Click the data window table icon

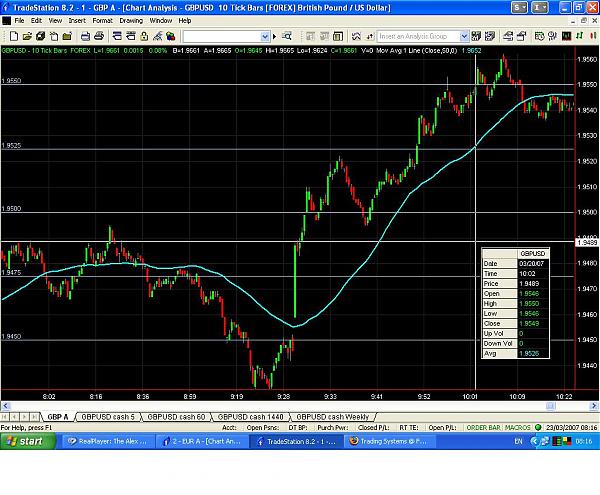(338, 36)
